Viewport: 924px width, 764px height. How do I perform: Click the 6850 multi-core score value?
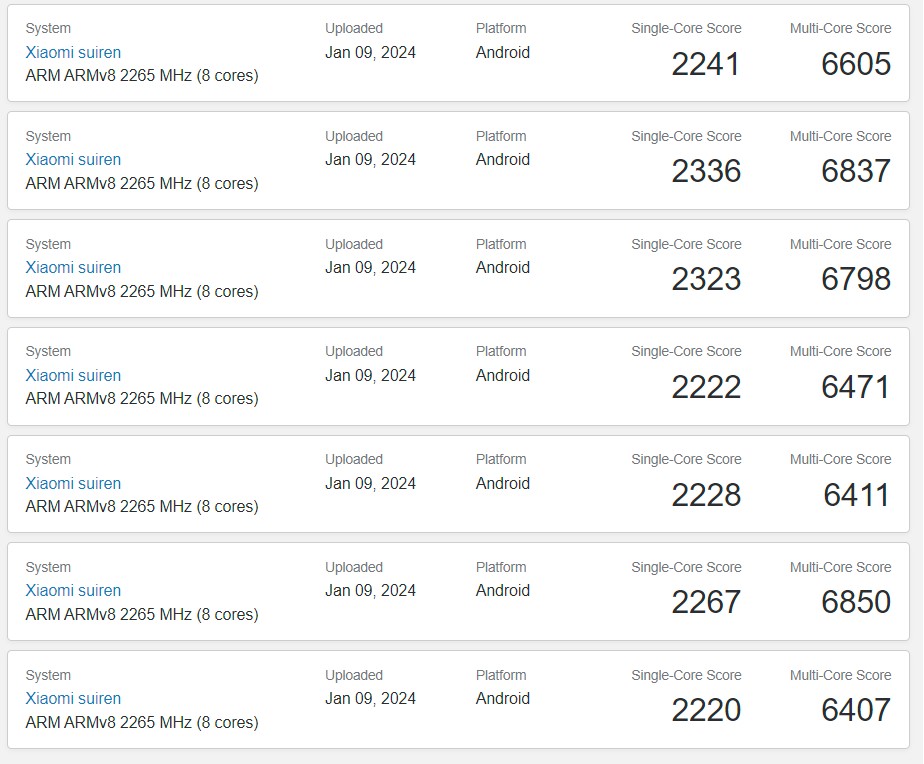(x=855, y=602)
